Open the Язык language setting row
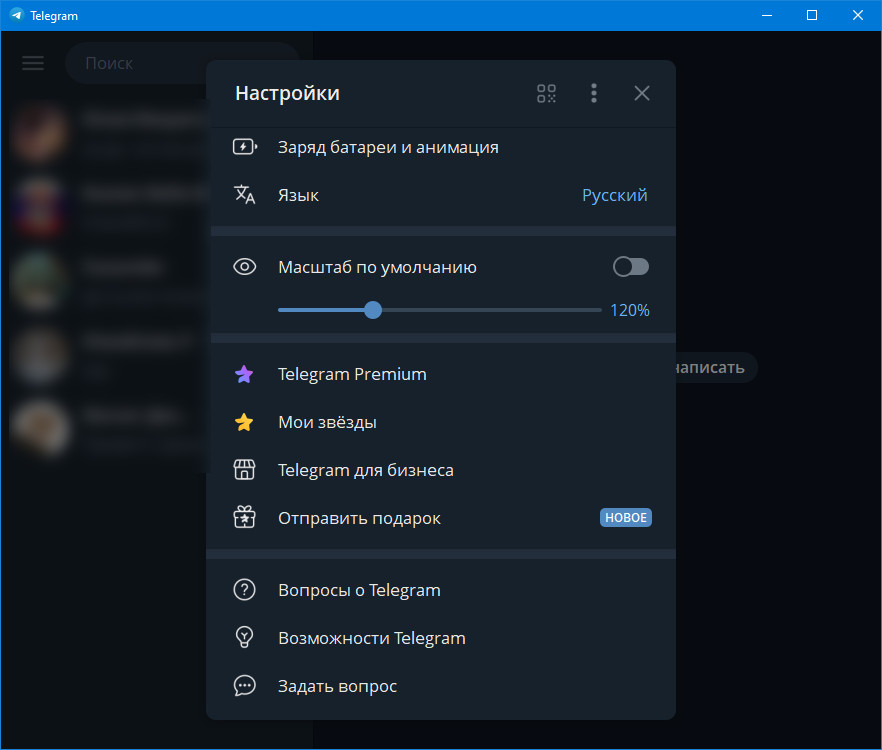The width and height of the screenshot is (882, 750). [x=441, y=195]
